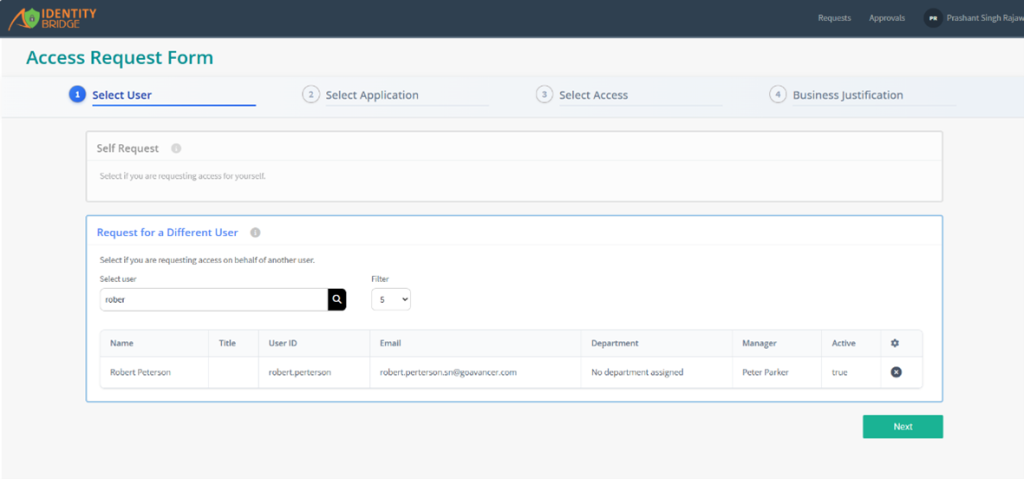Select the Request for a Different User heading
Image resolution: width=1024 pixels, height=479 pixels.
coord(167,233)
